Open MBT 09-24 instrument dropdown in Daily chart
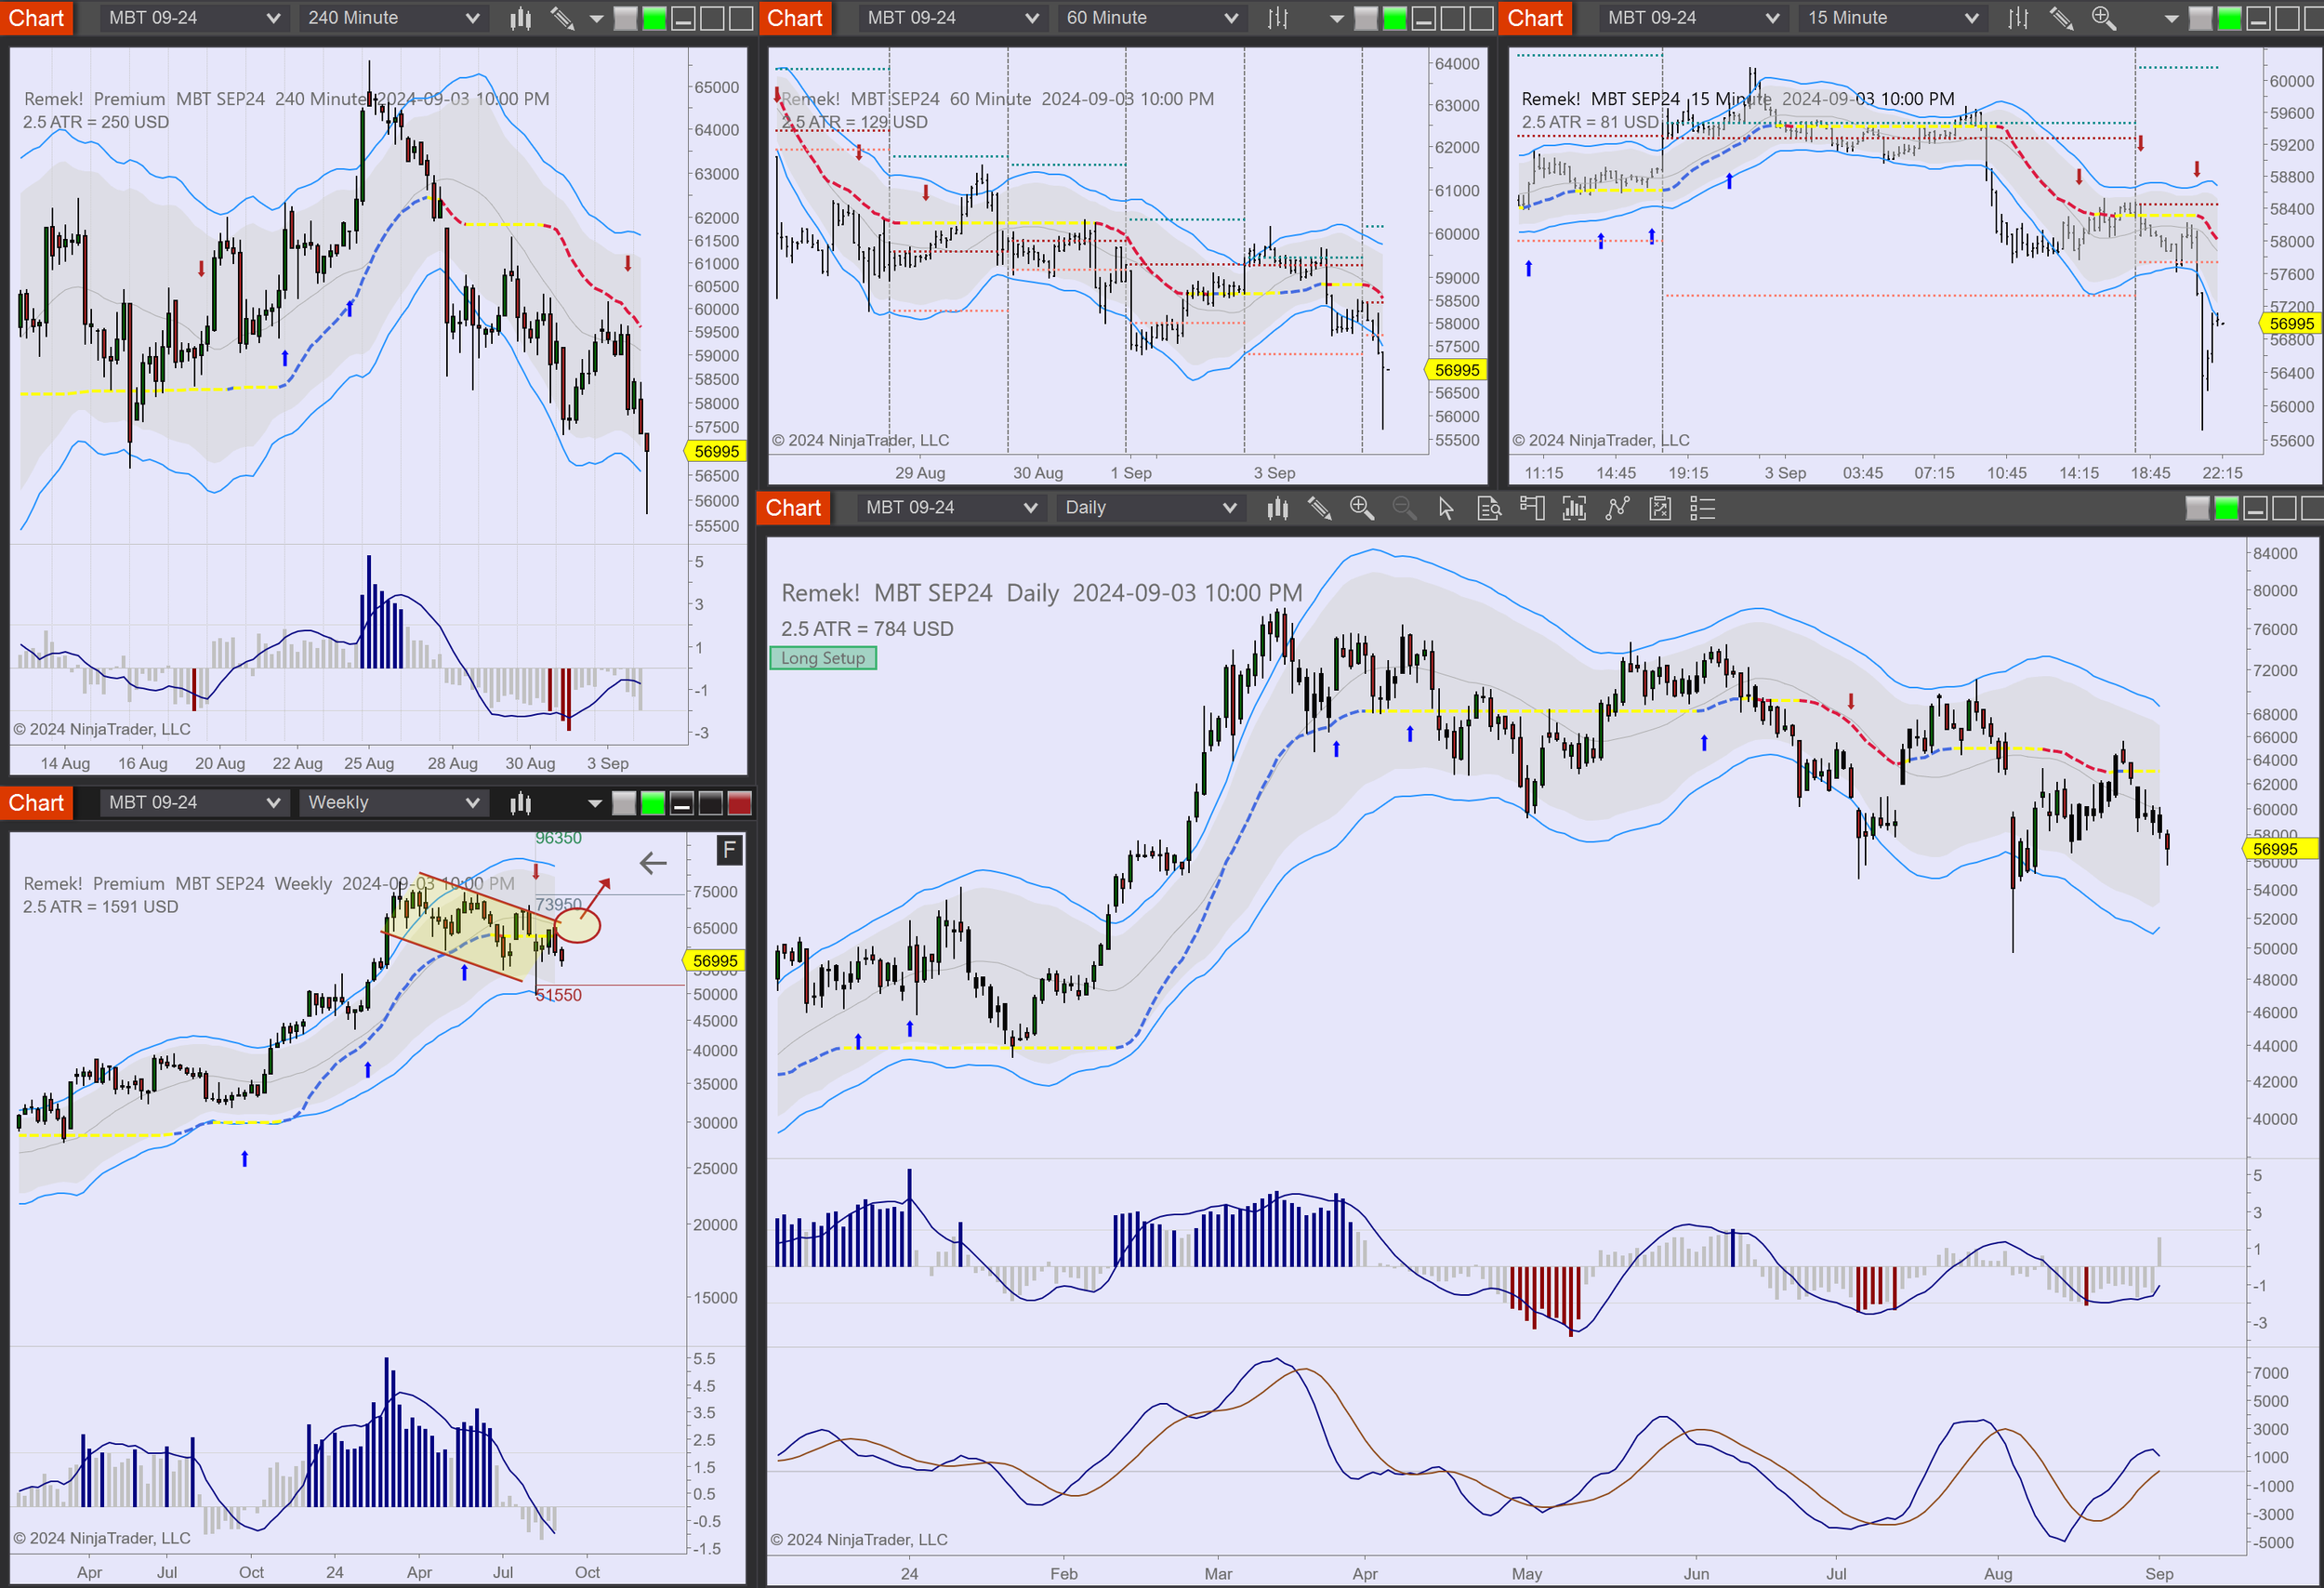 951,508
